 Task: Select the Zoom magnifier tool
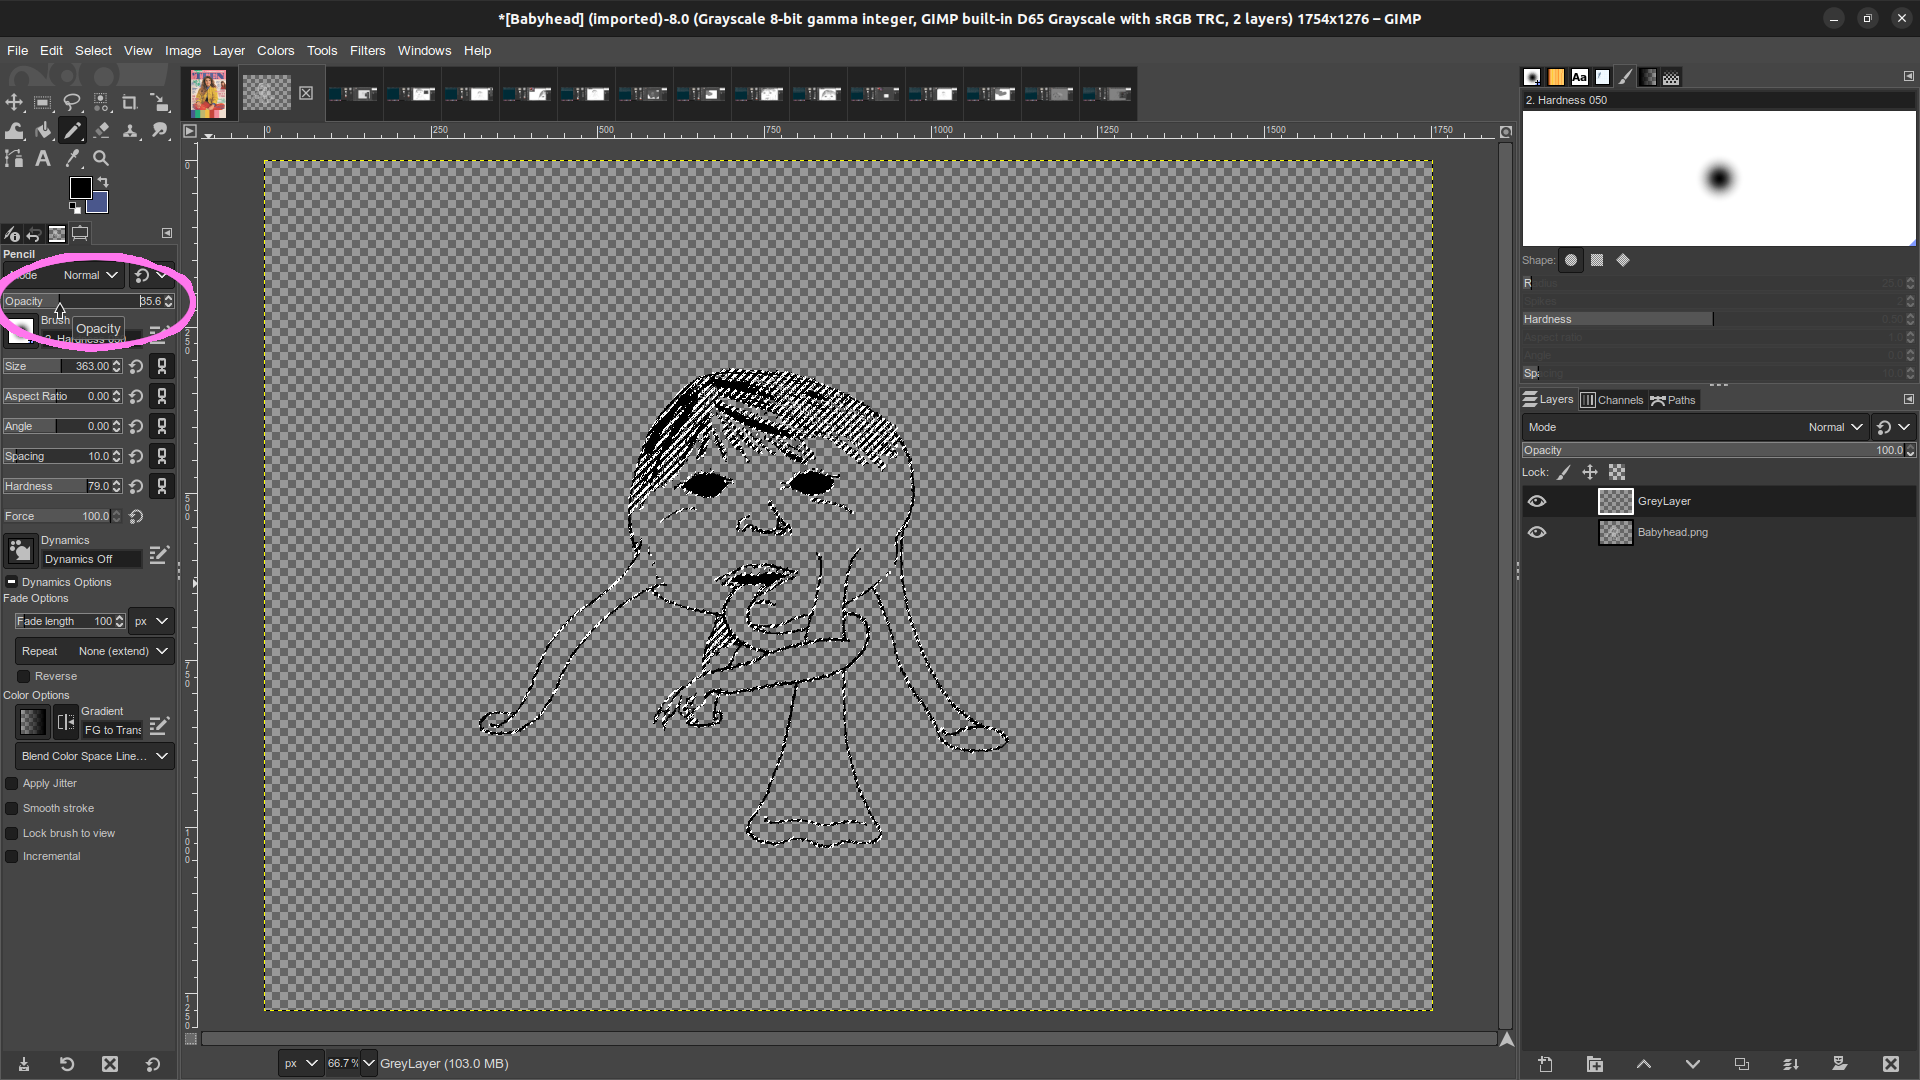pos(101,158)
